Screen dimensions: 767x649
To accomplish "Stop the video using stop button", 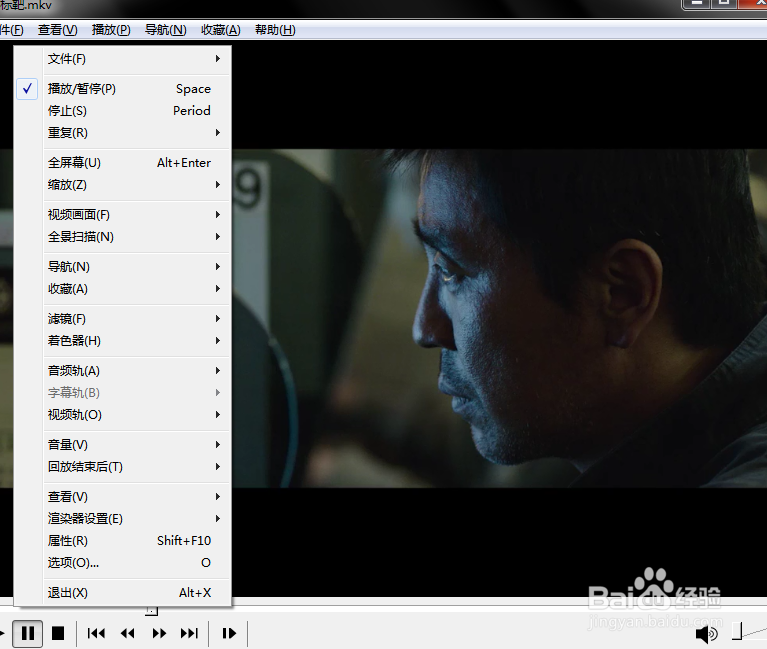I will [x=58, y=633].
